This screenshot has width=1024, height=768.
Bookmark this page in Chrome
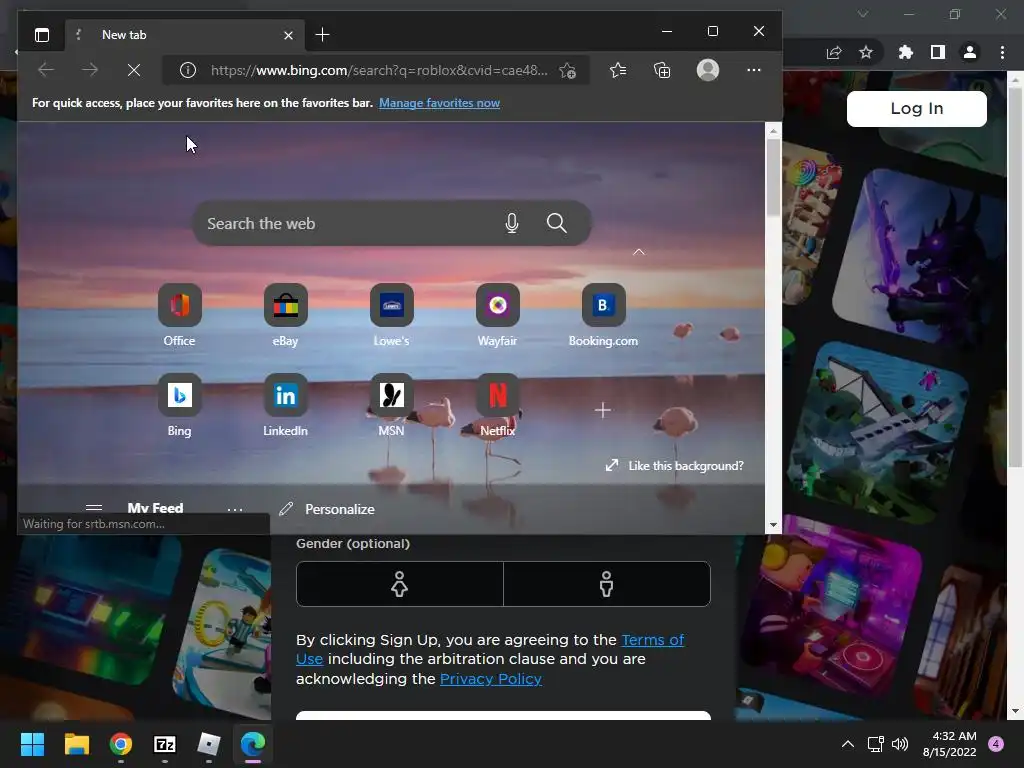coord(866,52)
